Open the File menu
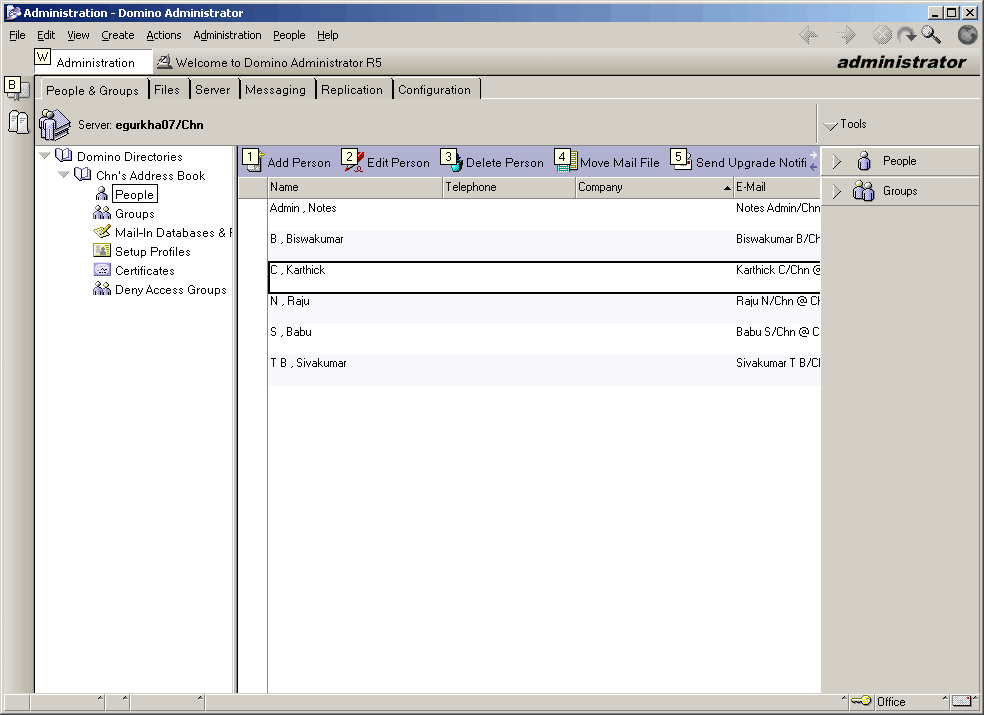Screen dimensions: 984x715 pyautogui.click(x=17, y=35)
